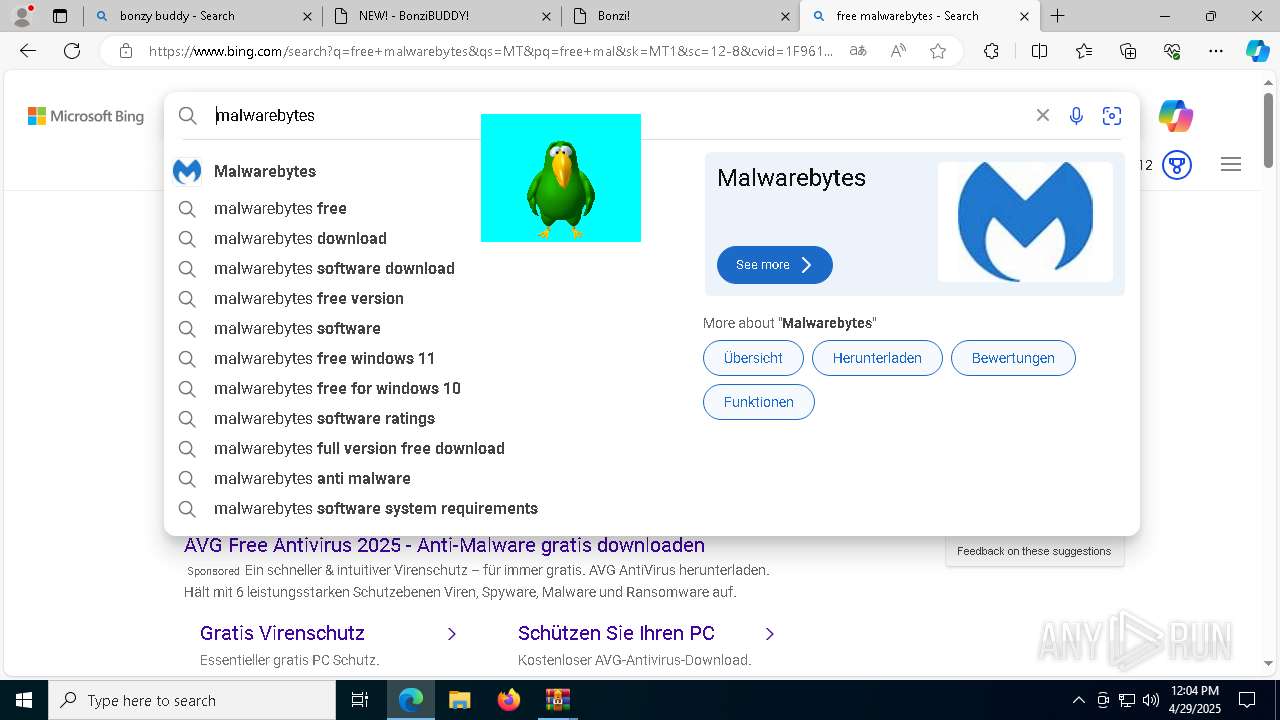1280x720 pixels.
Task: Open Microsoft Rewards trophy icon
Action: pyautogui.click(x=1177, y=165)
